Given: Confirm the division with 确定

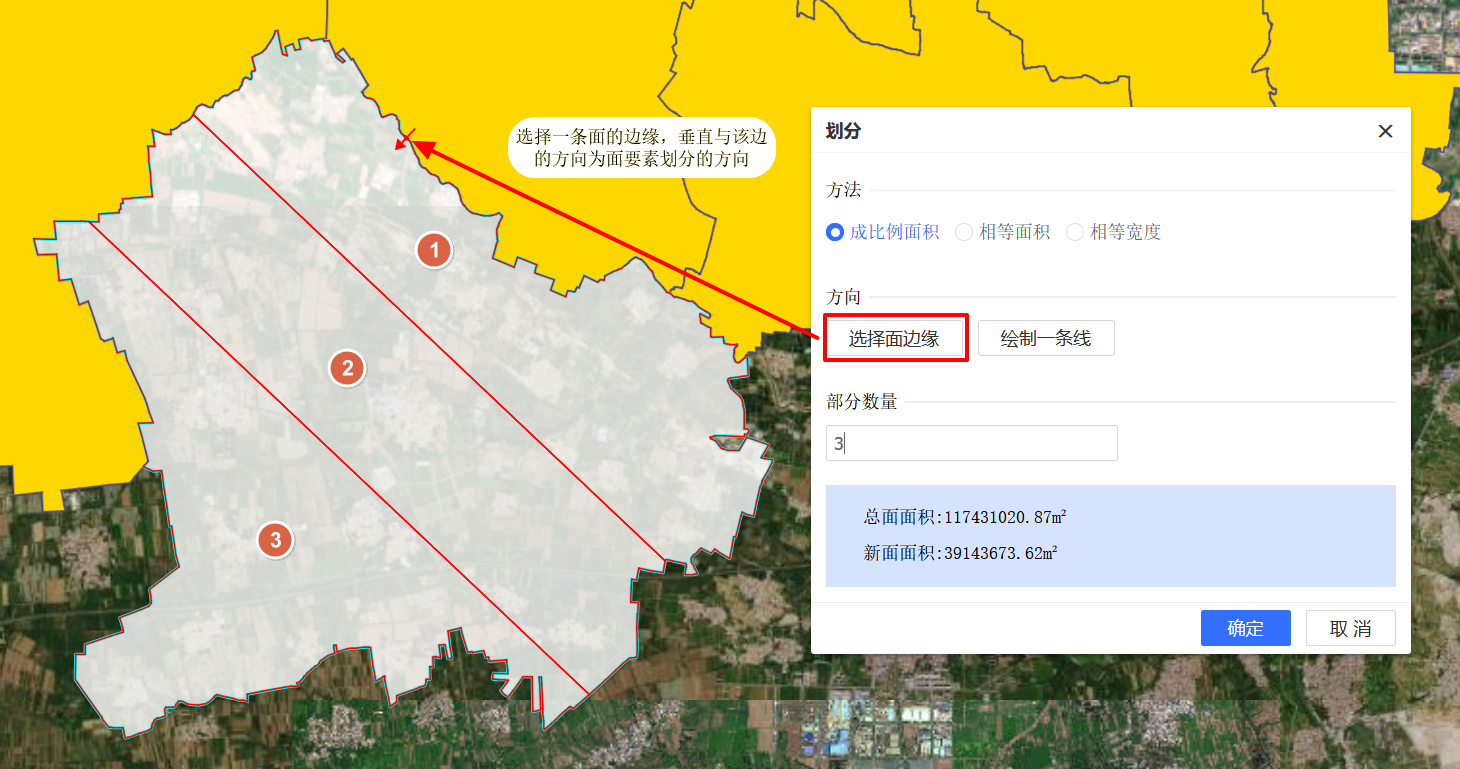Looking at the screenshot, I should (1245, 628).
